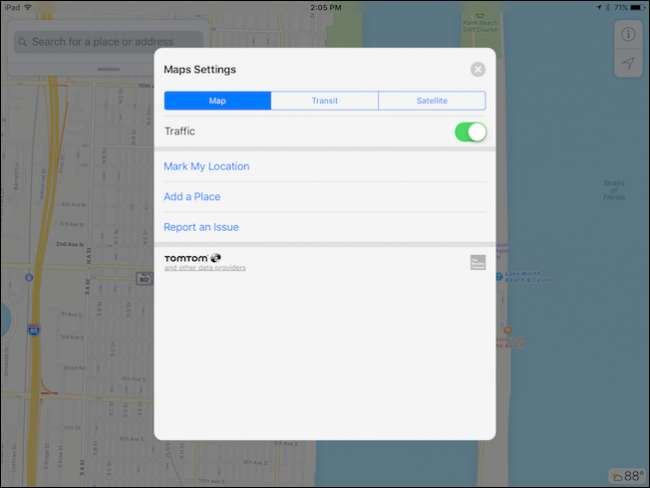Tap the search place or address field

(x=109, y=42)
